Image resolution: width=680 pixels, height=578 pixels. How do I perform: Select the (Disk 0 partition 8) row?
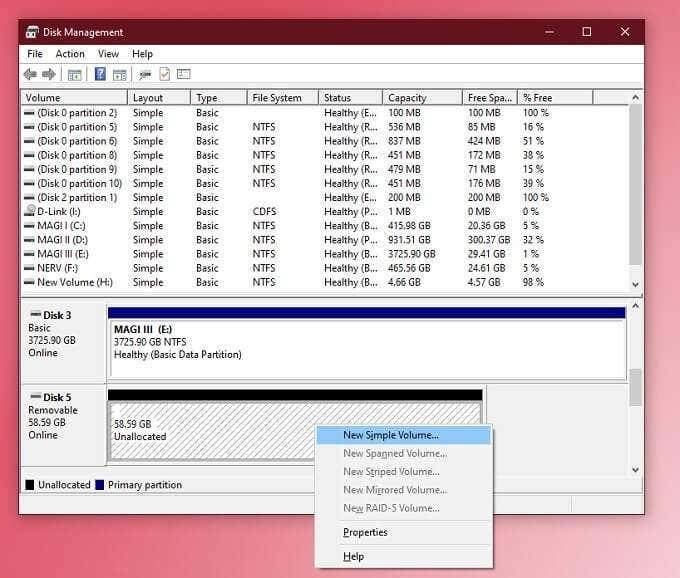pos(325,155)
